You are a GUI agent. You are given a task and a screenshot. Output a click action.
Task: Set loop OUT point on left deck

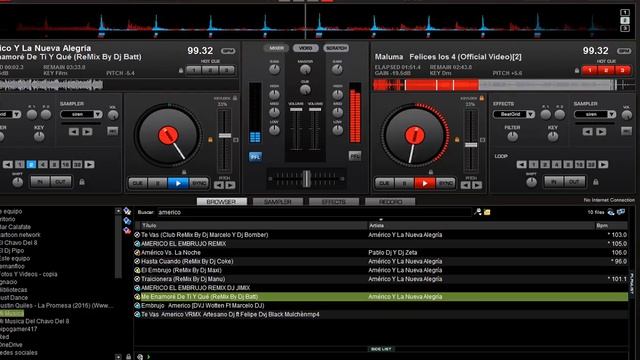coord(60,182)
